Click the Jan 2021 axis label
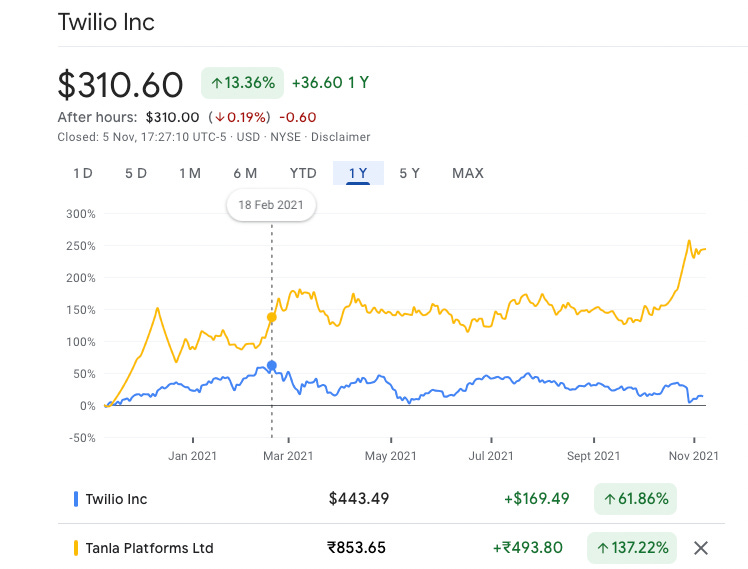This screenshot has width=748, height=569. click(192, 456)
